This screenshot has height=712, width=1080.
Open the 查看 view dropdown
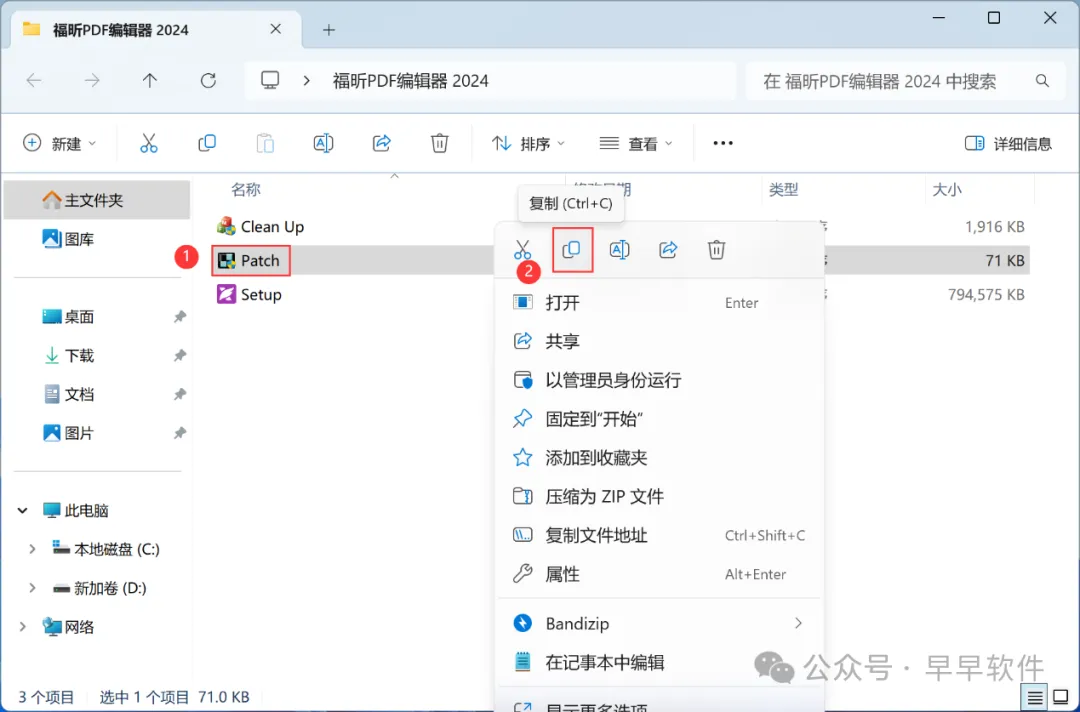coord(636,143)
